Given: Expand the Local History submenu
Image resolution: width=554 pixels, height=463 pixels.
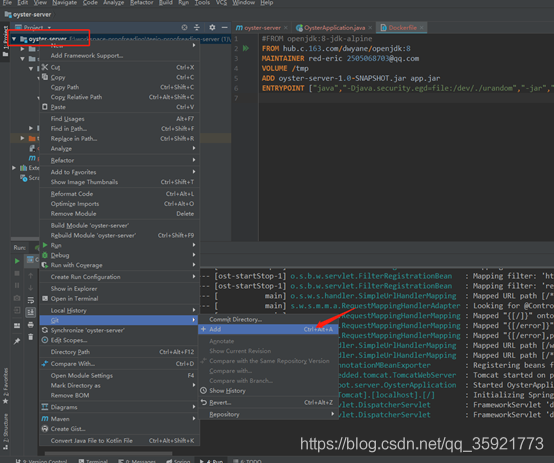Looking at the screenshot, I should pyautogui.click(x=119, y=310).
